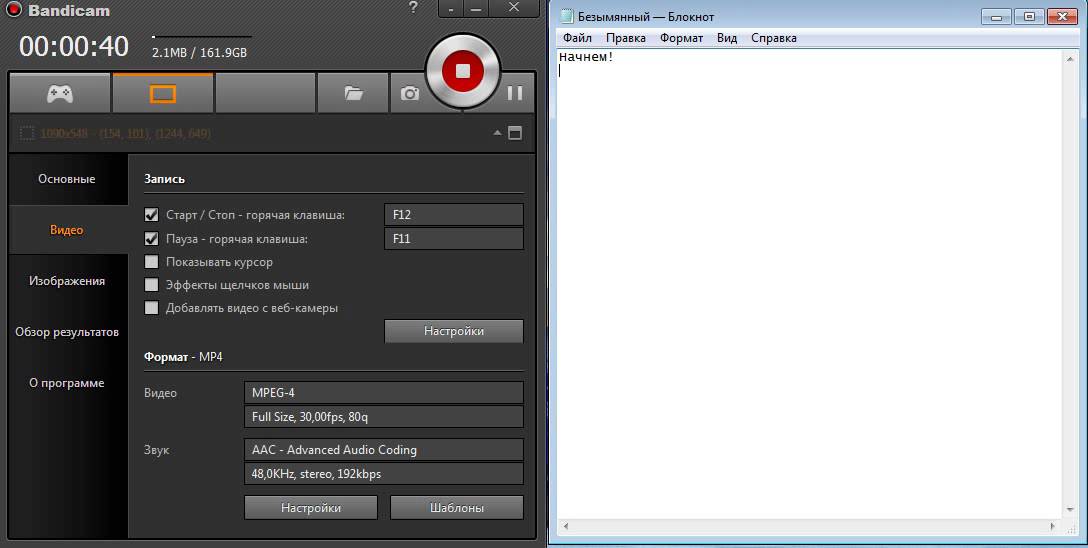Click the MPEG-4 video codec field

click(x=384, y=393)
